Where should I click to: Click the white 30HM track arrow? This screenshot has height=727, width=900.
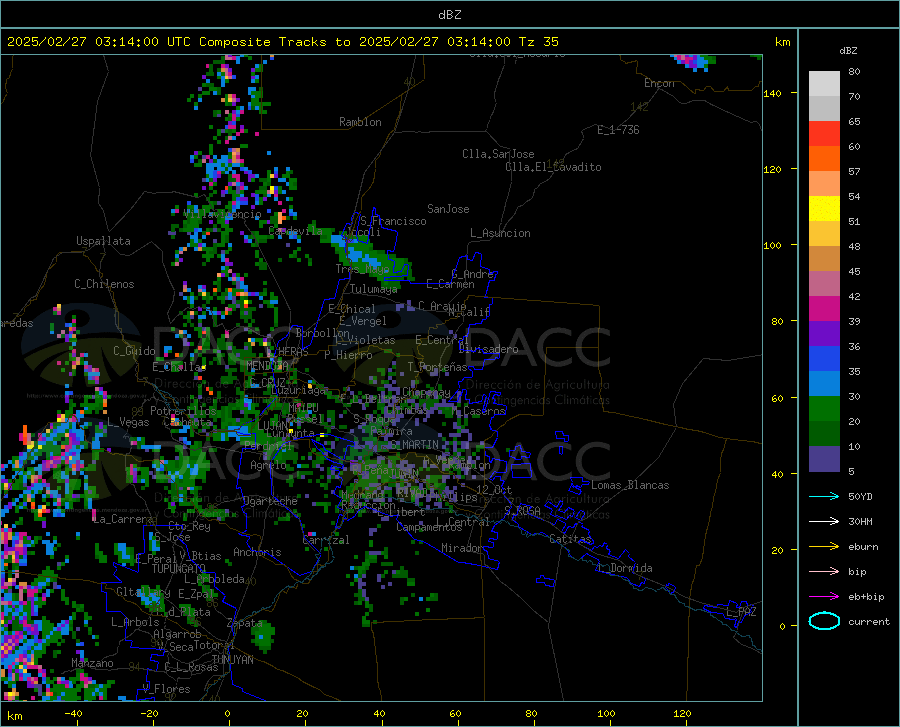[x=824, y=522]
